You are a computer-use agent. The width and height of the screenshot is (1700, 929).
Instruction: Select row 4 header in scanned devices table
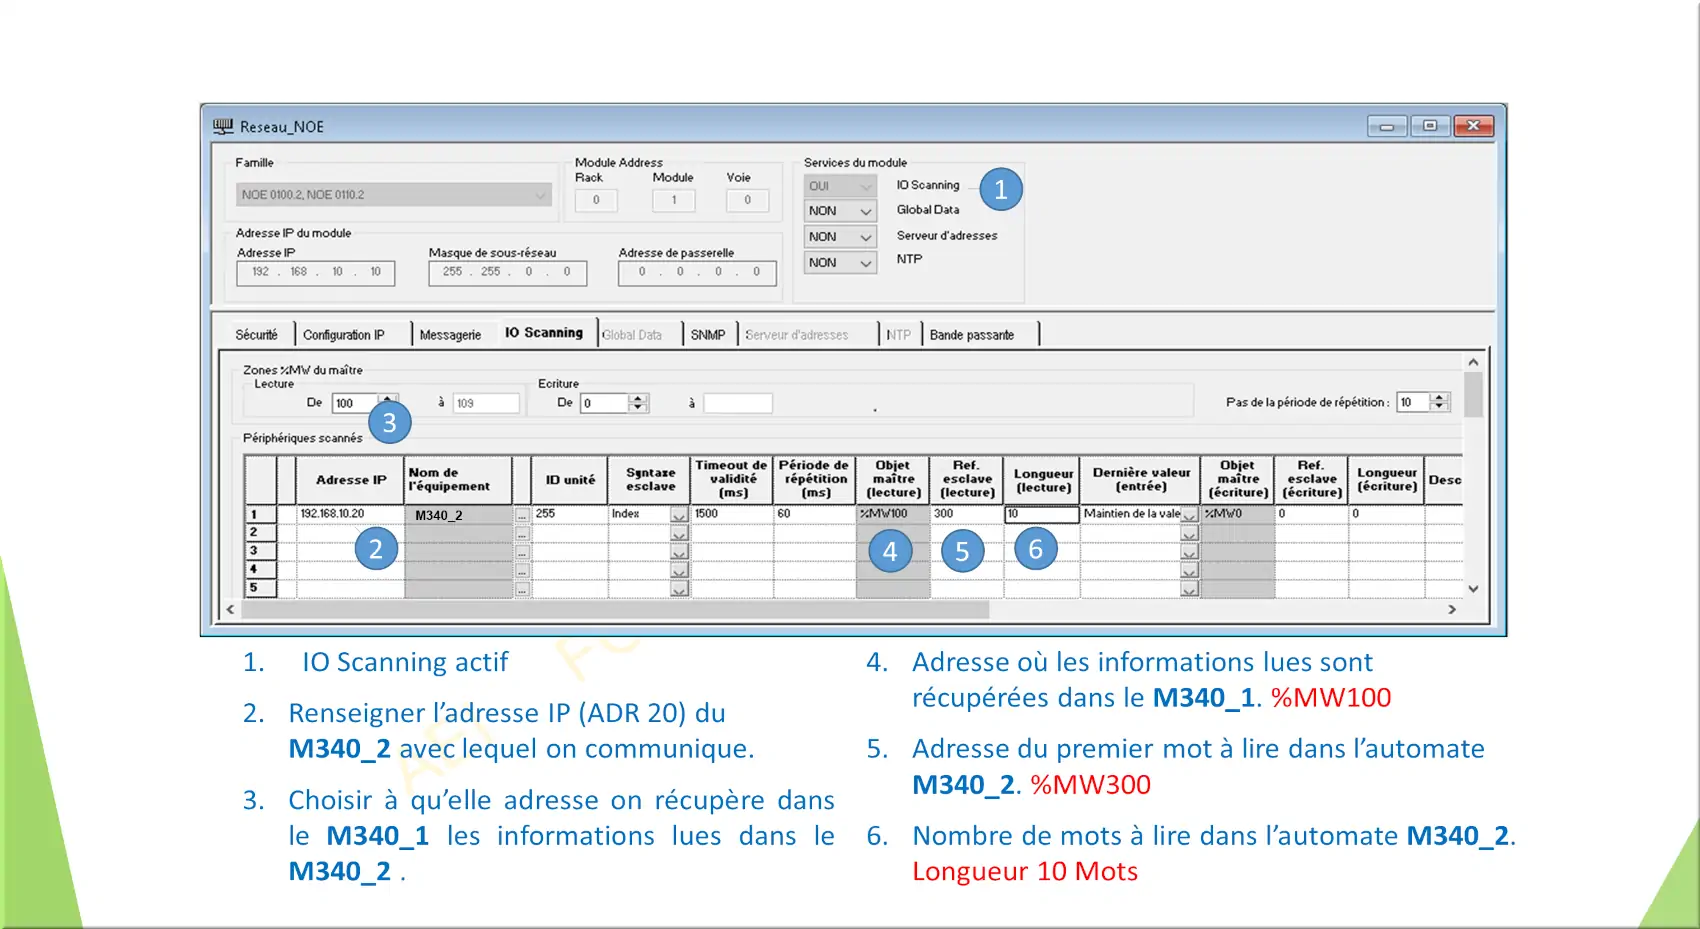tap(260, 569)
